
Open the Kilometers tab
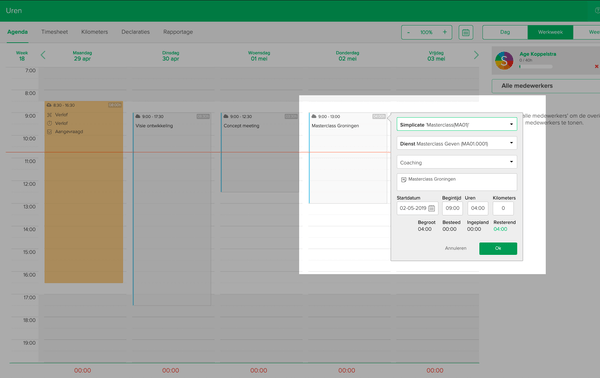click(95, 32)
